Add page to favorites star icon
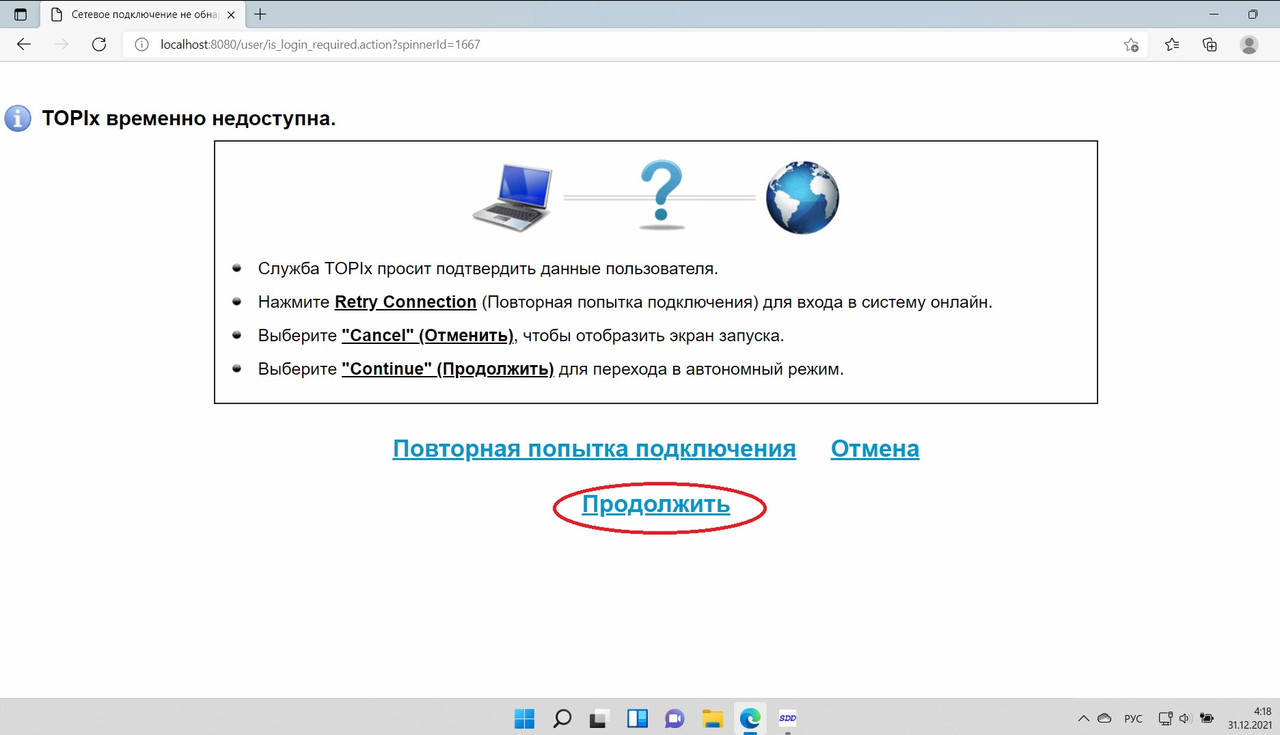The image size is (1280, 735). [1131, 44]
